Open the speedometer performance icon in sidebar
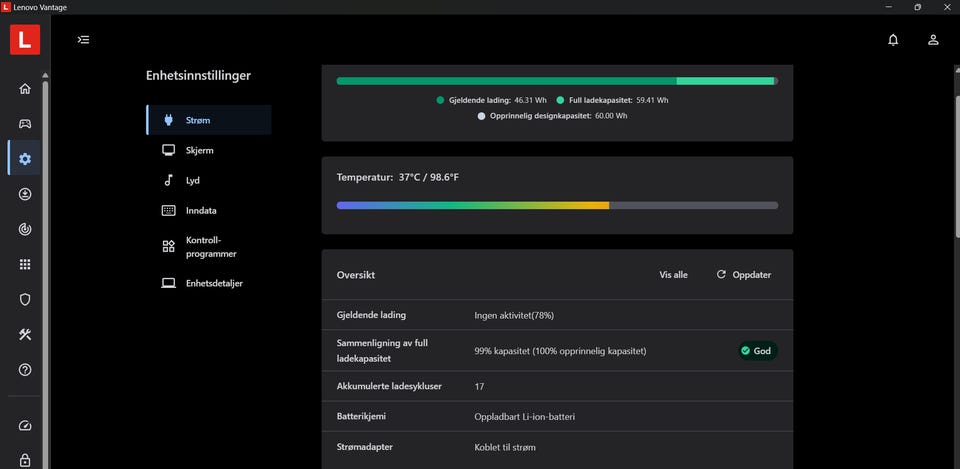This screenshot has height=469, width=960. click(24, 426)
